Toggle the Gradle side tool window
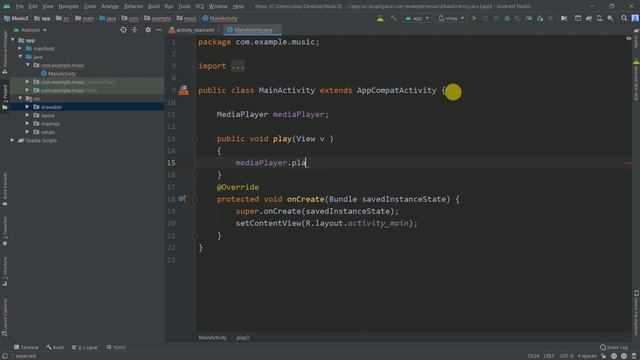The height and width of the screenshot is (360, 640). tap(636, 39)
